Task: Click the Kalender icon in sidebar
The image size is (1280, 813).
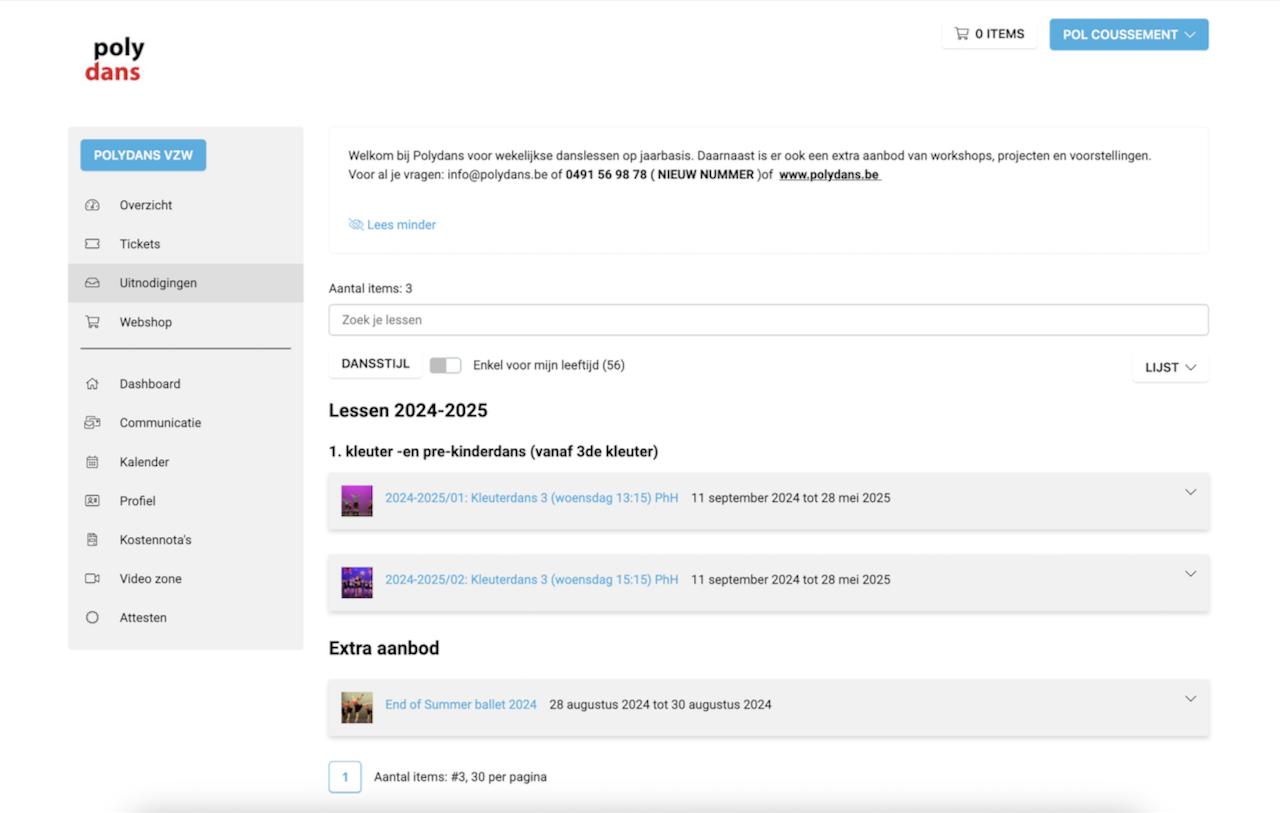Action: 93,462
